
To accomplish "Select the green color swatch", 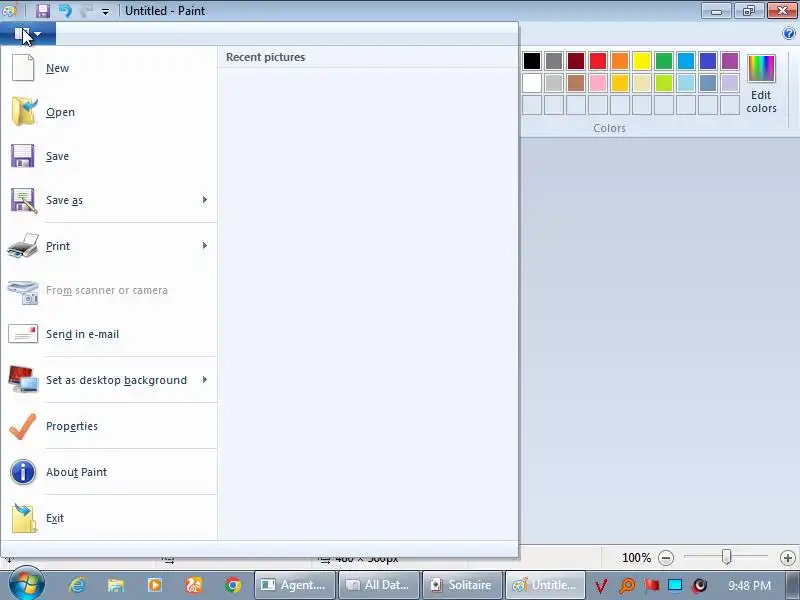I will [x=664, y=61].
